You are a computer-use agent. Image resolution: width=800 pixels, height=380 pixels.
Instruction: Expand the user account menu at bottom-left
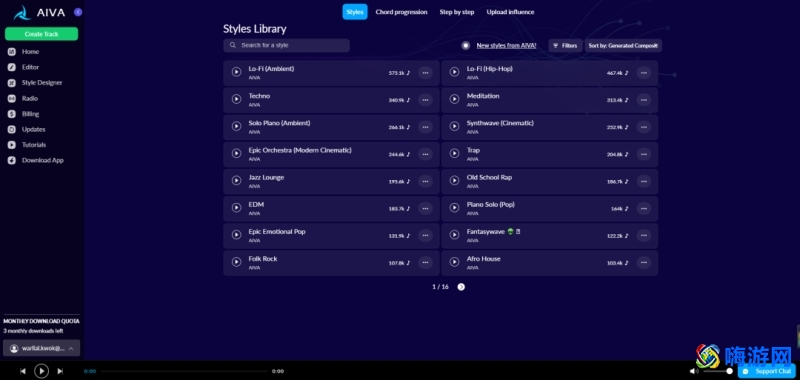click(x=42, y=348)
